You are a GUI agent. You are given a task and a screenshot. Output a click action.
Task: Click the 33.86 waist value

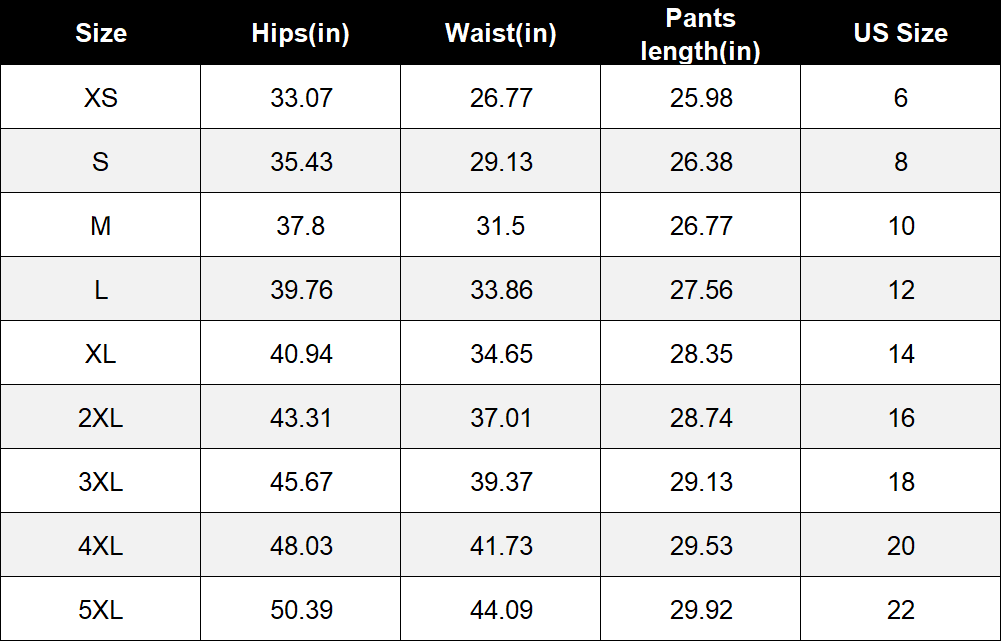click(x=501, y=290)
